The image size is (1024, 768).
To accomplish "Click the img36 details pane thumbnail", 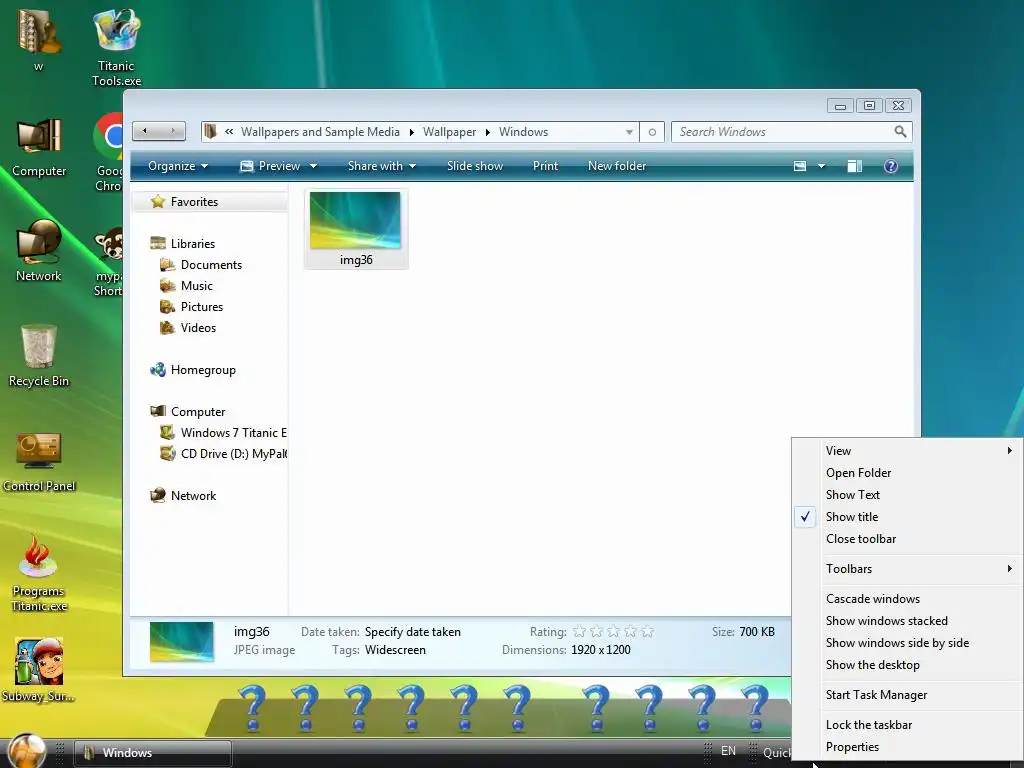I will (x=182, y=641).
